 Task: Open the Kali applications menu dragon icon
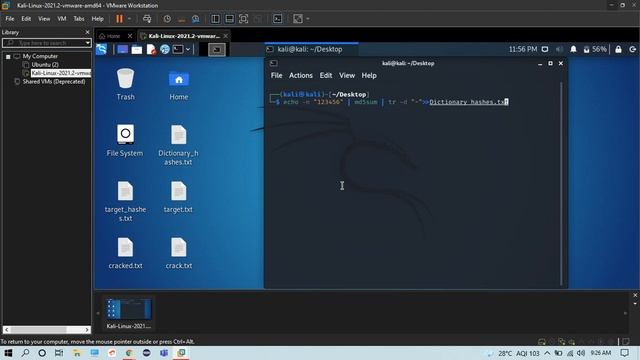click(101, 49)
